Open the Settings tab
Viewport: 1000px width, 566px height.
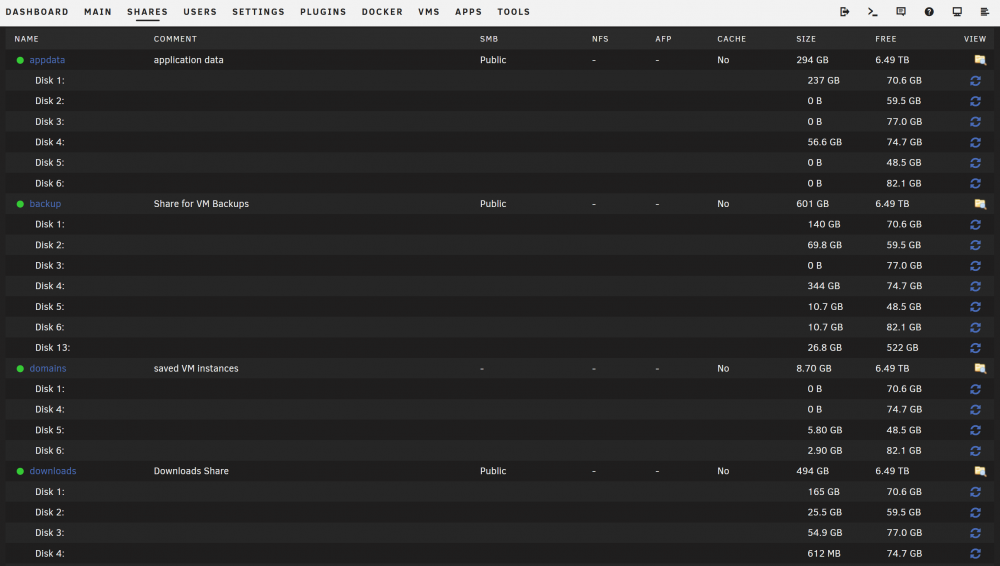pyautogui.click(x=258, y=11)
